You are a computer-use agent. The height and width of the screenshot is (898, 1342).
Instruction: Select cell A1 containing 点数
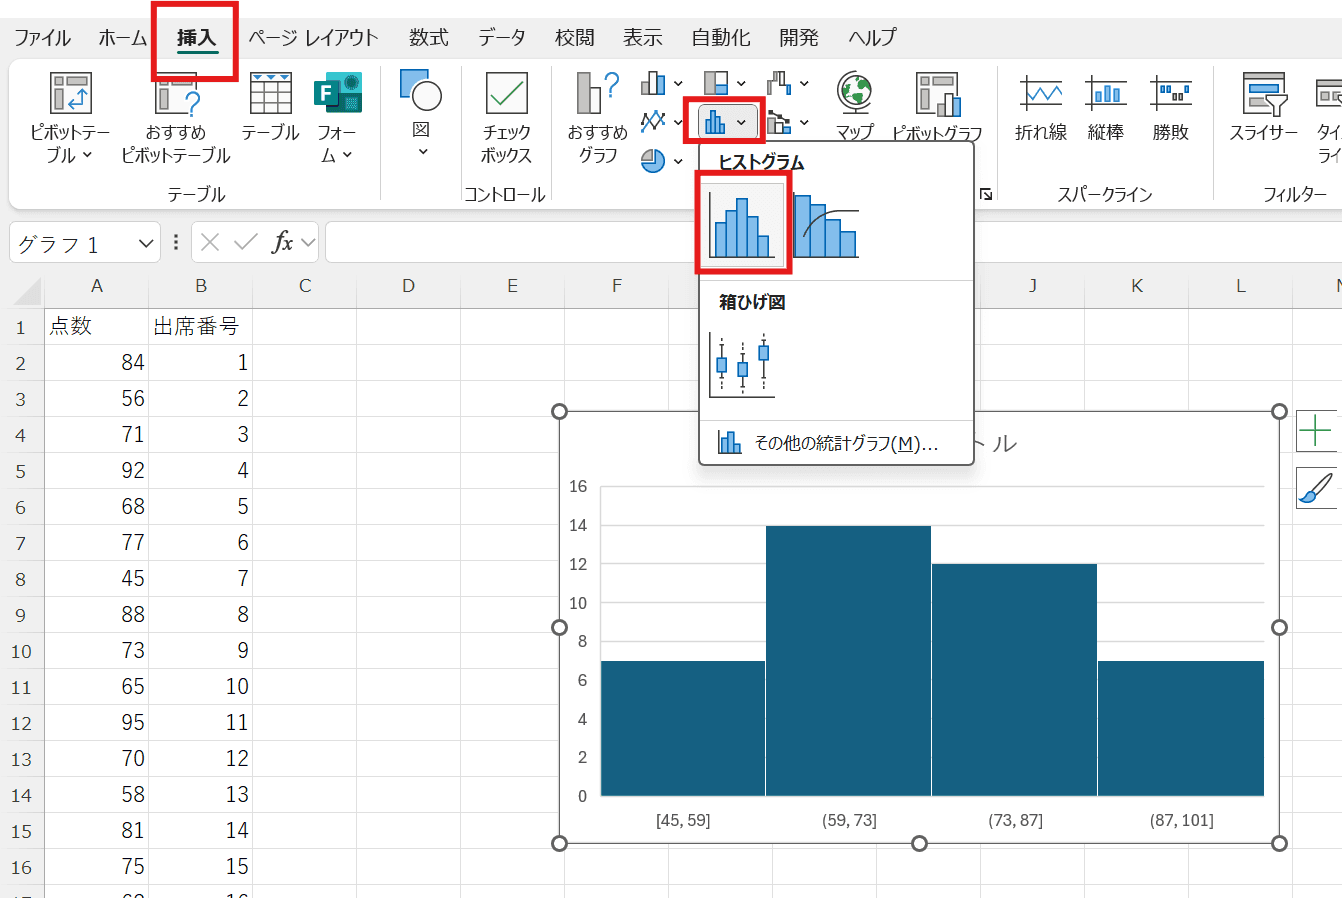[x=96, y=326]
